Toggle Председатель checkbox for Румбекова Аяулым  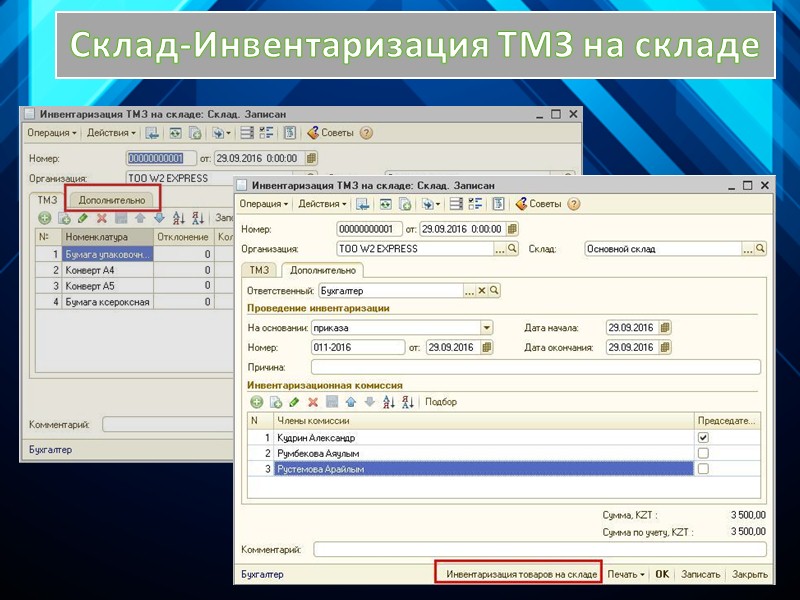(703, 453)
